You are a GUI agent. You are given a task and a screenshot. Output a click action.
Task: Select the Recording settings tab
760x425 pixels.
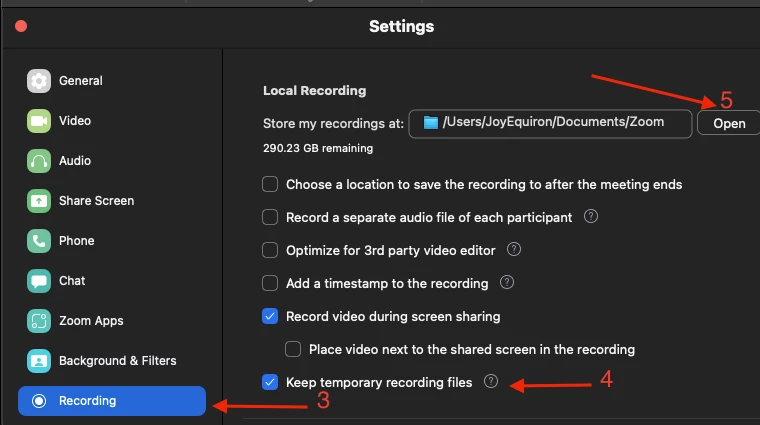[x=112, y=401]
